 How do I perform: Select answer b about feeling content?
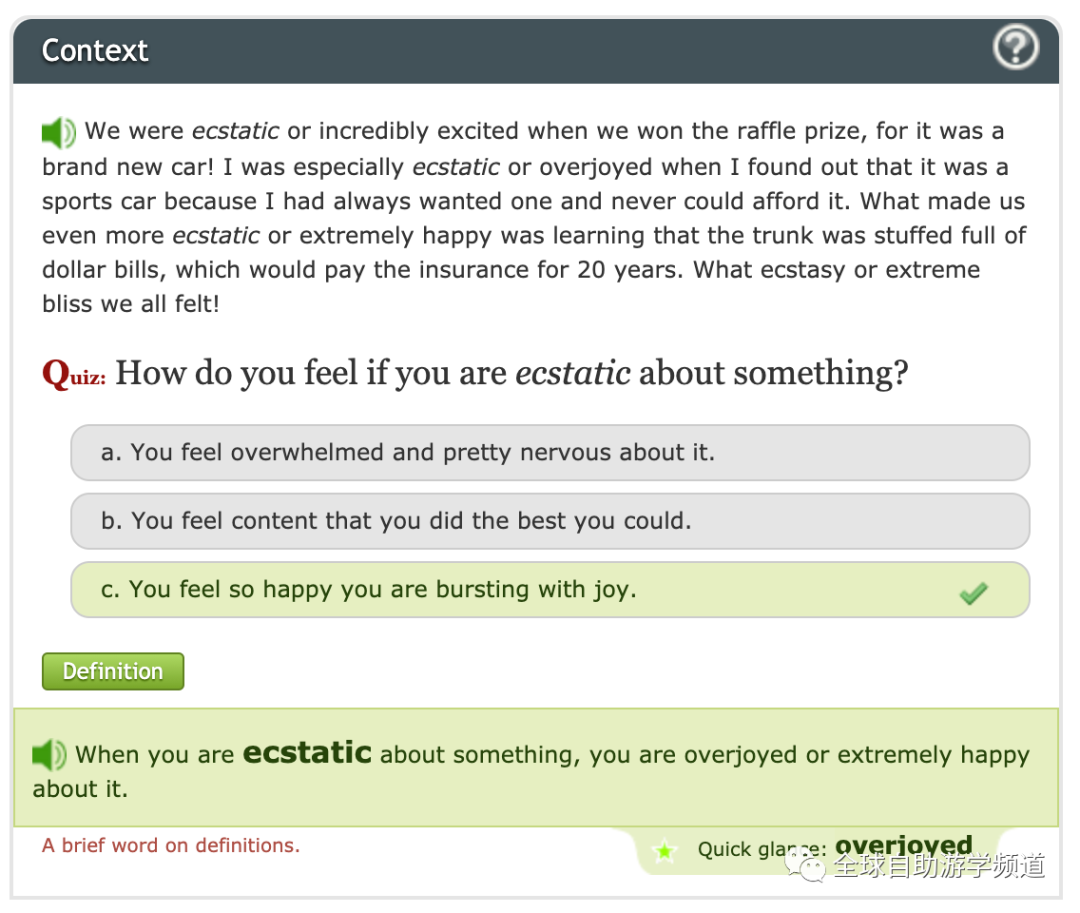click(x=550, y=521)
